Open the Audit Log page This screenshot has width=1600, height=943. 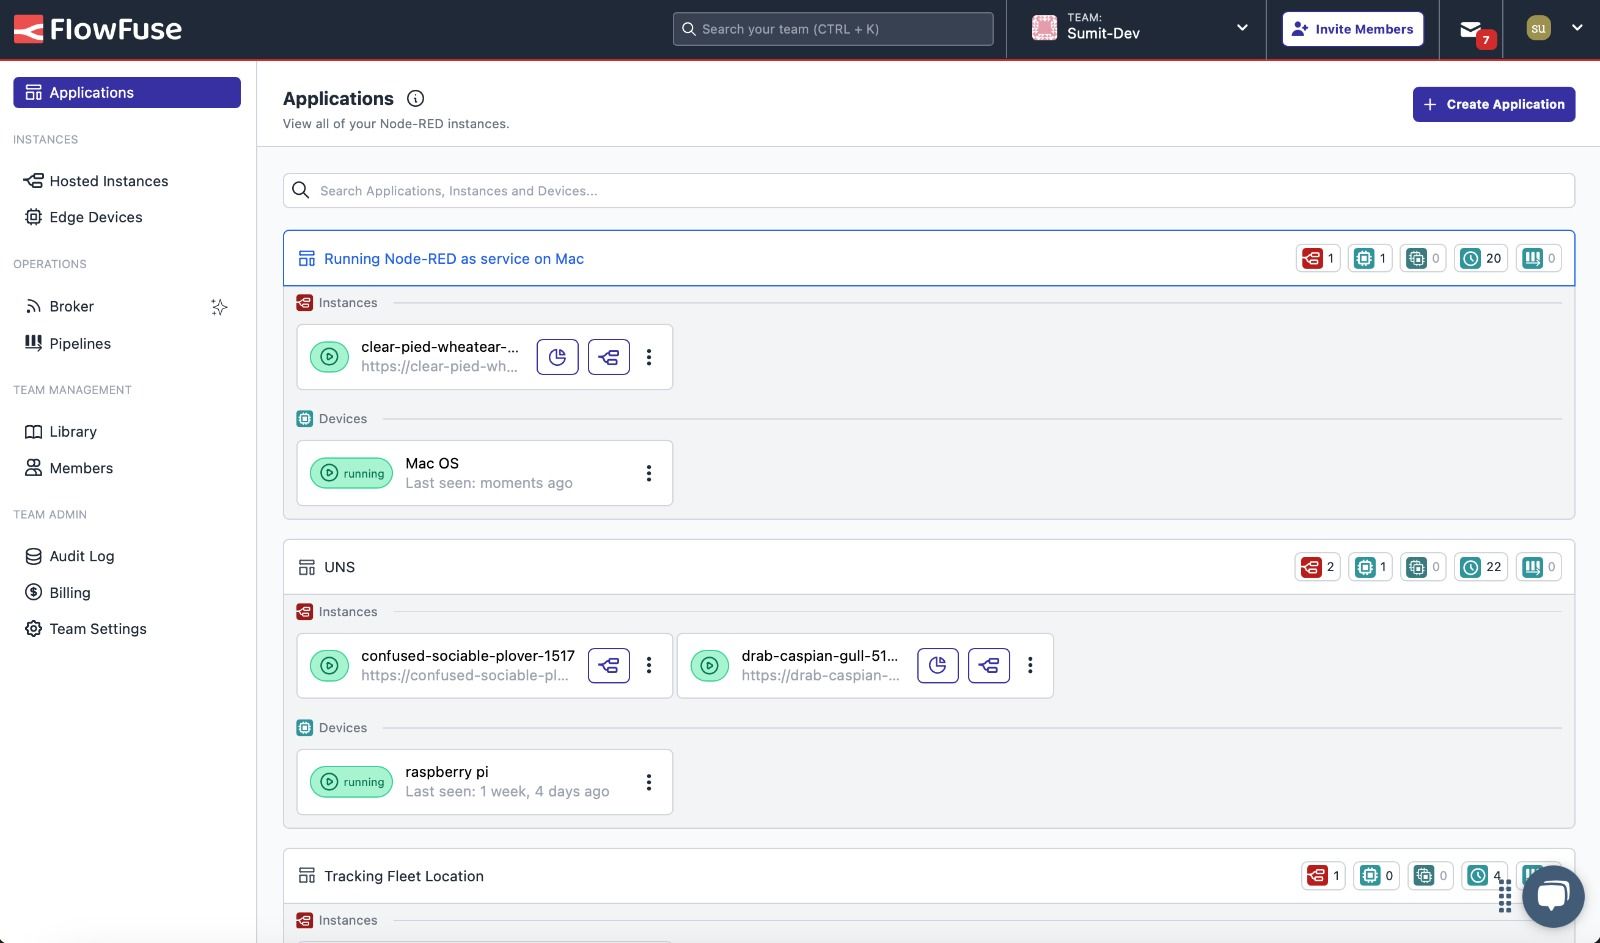pos(81,556)
